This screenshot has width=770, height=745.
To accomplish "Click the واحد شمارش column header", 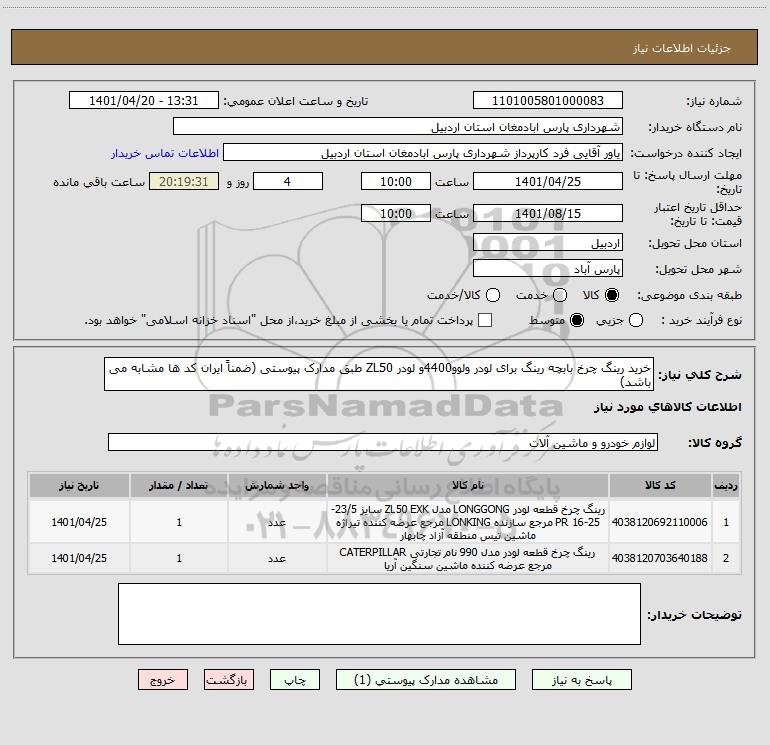I will 277,485.
